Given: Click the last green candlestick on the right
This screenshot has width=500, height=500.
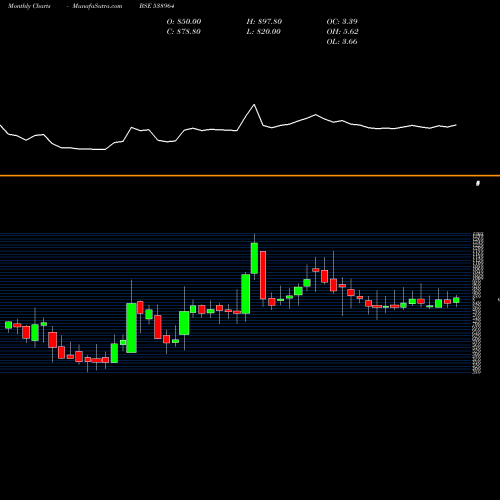Looking at the screenshot, I should click(x=456, y=300).
